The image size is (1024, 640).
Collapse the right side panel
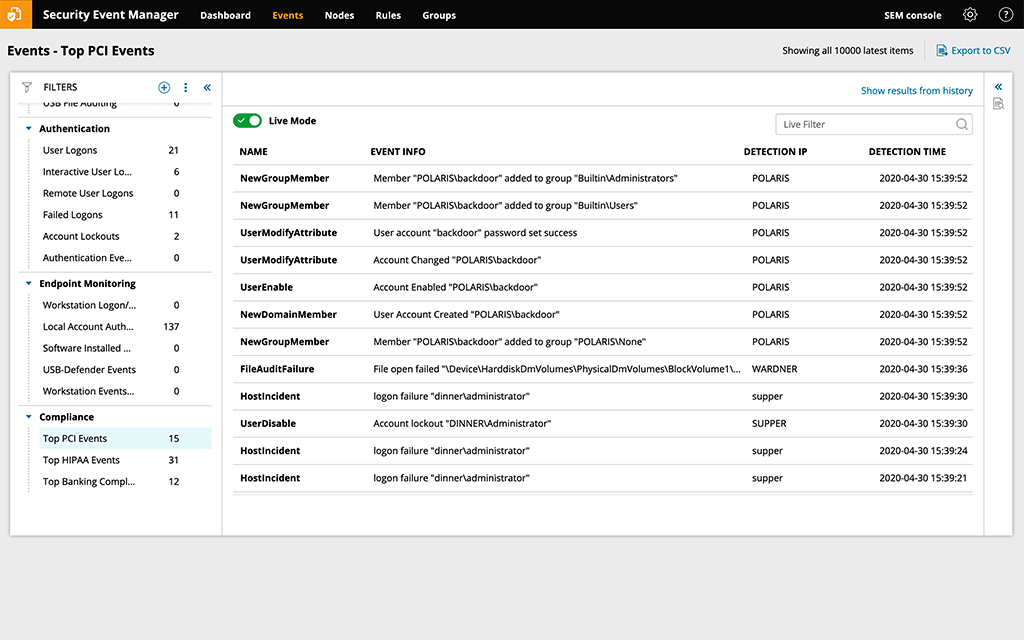tap(997, 85)
